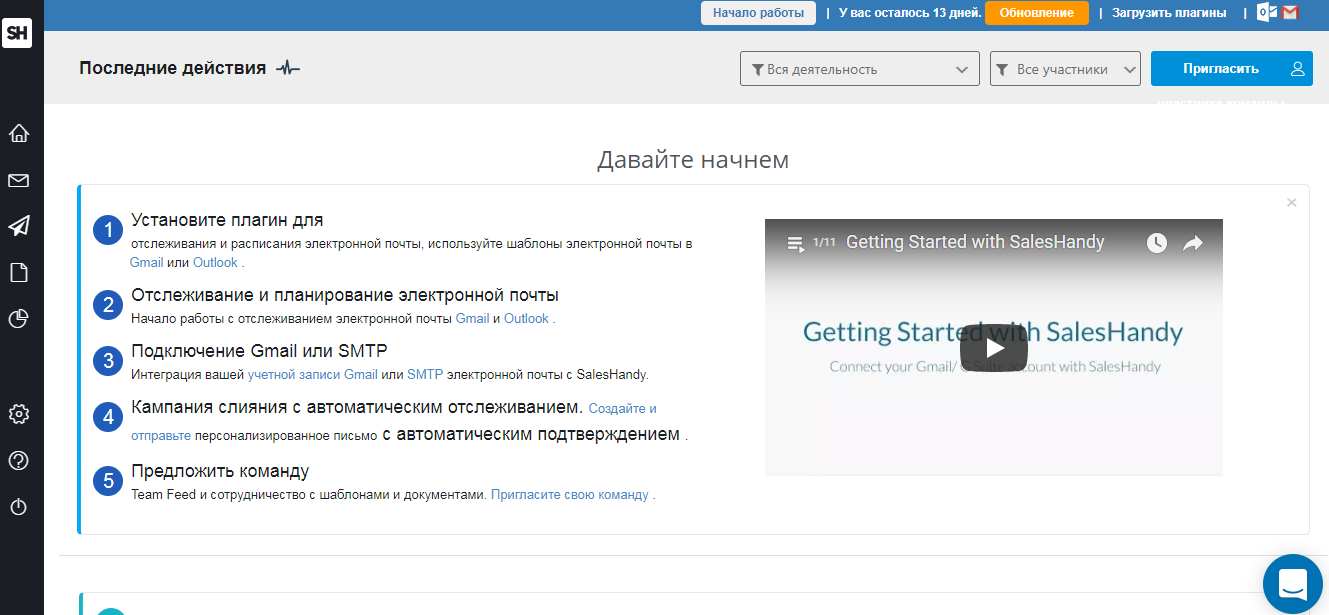Image resolution: width=1329 pixels, height=615 pixels.
Task: Click the Загрузить плагины link
Action: (x=1169, y=13)
